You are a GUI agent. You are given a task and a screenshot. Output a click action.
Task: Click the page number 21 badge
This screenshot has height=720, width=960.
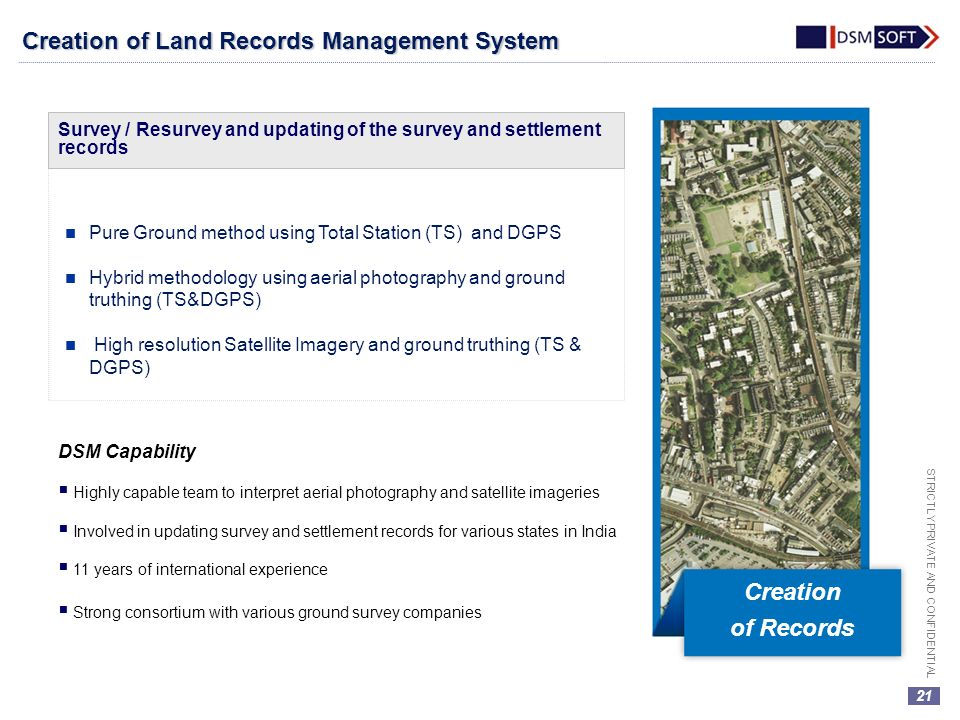[x=923, y=696]
